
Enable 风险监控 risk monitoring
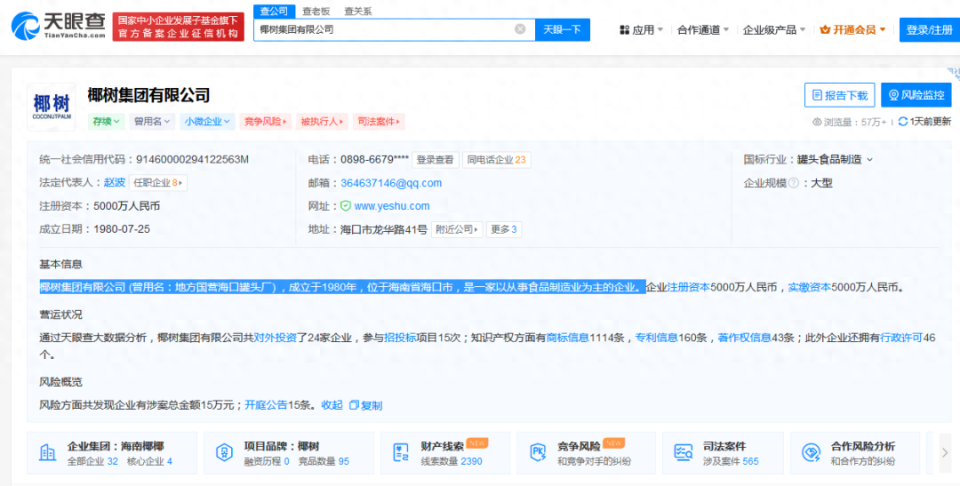[x=916, y=95]
